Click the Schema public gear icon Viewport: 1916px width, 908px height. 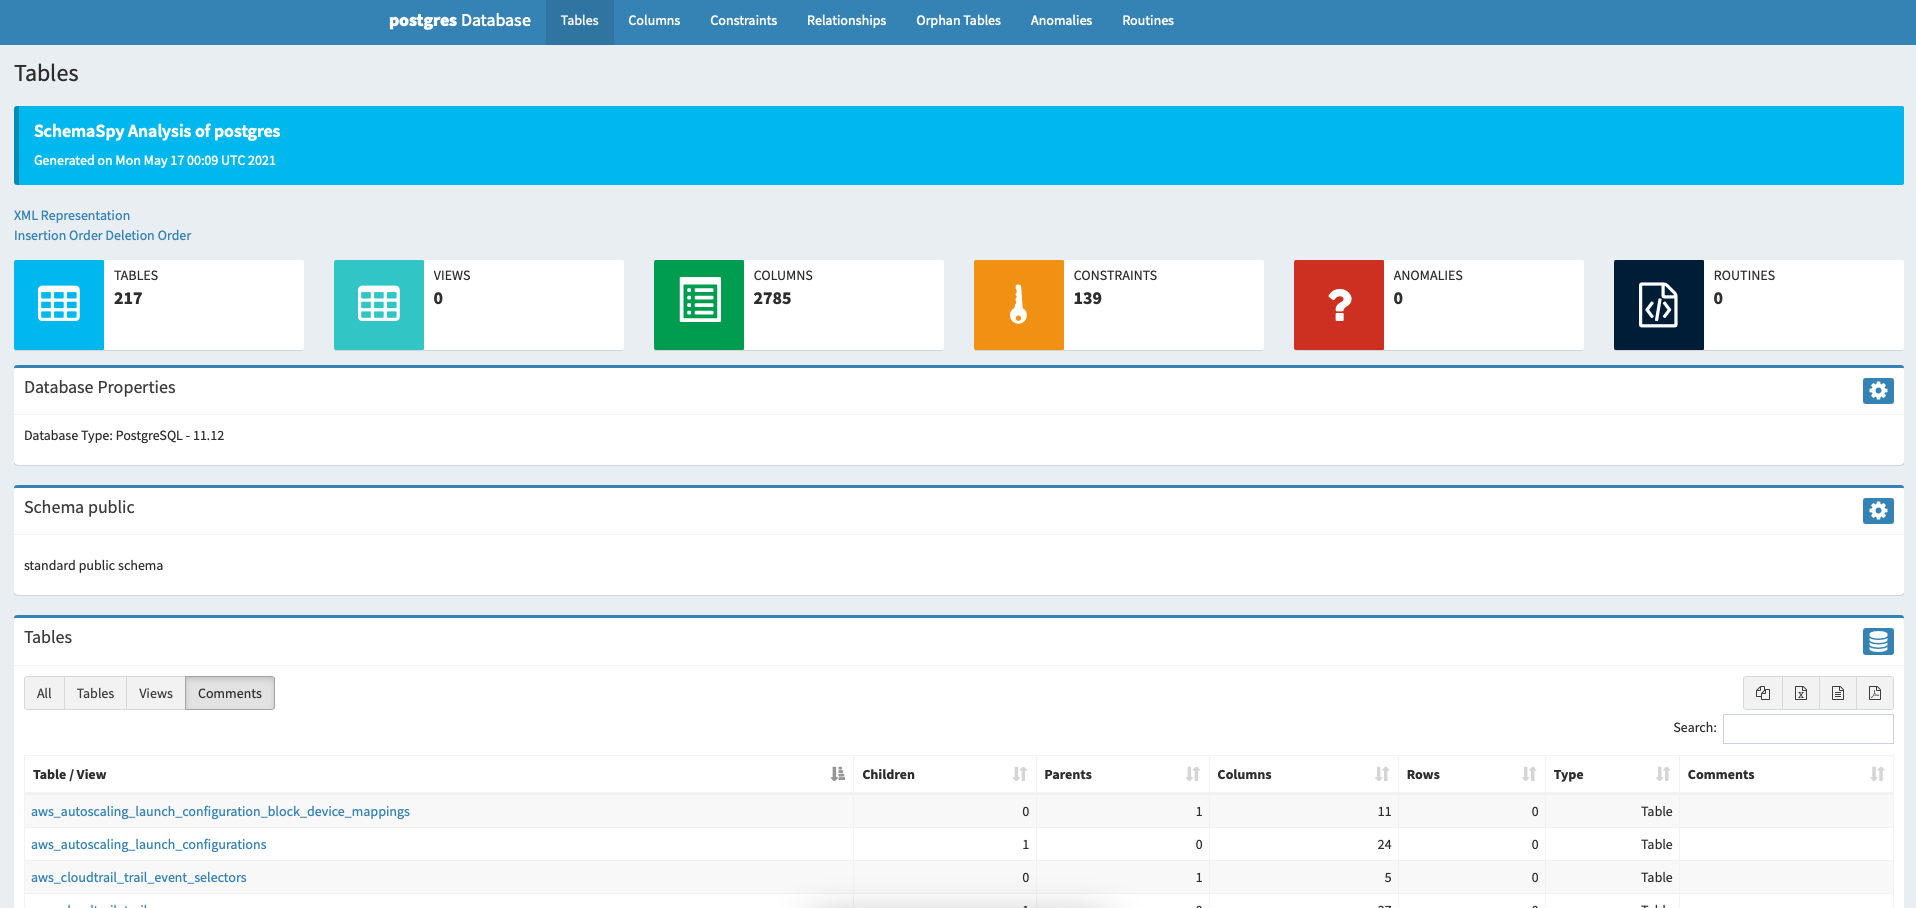click(1878, 511)
